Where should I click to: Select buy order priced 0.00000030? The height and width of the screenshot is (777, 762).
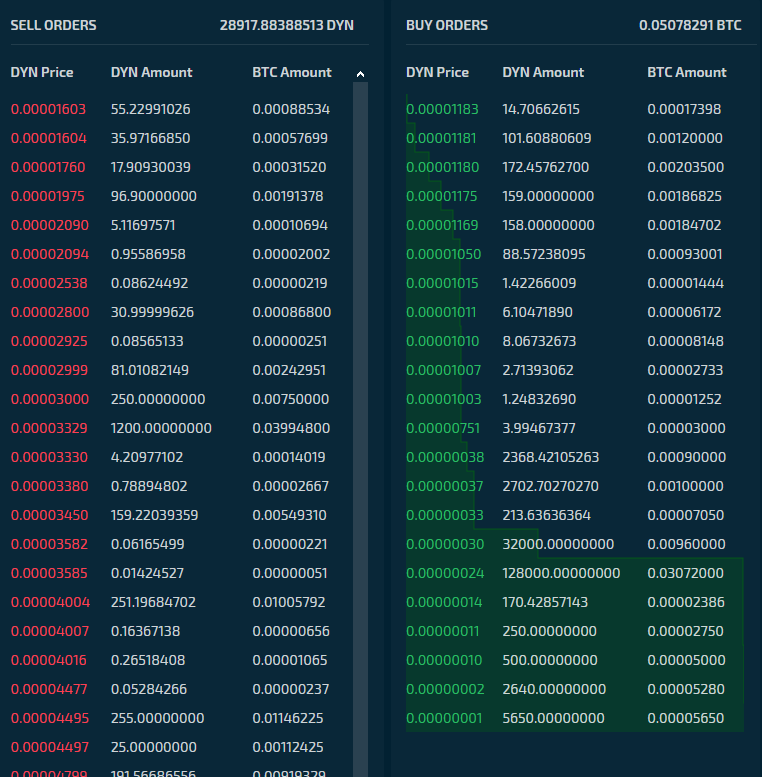click(x=575, y=544)
